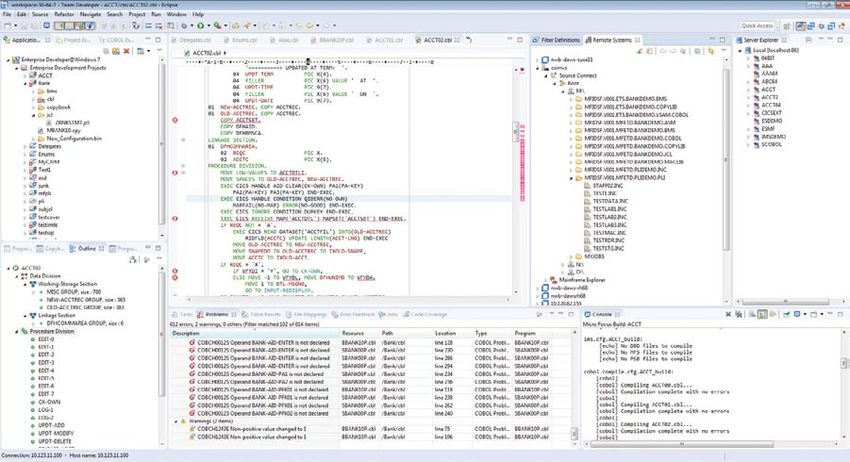
Task: Collapse the Bank project node in Application explorer
Action: tap(25, 84)
